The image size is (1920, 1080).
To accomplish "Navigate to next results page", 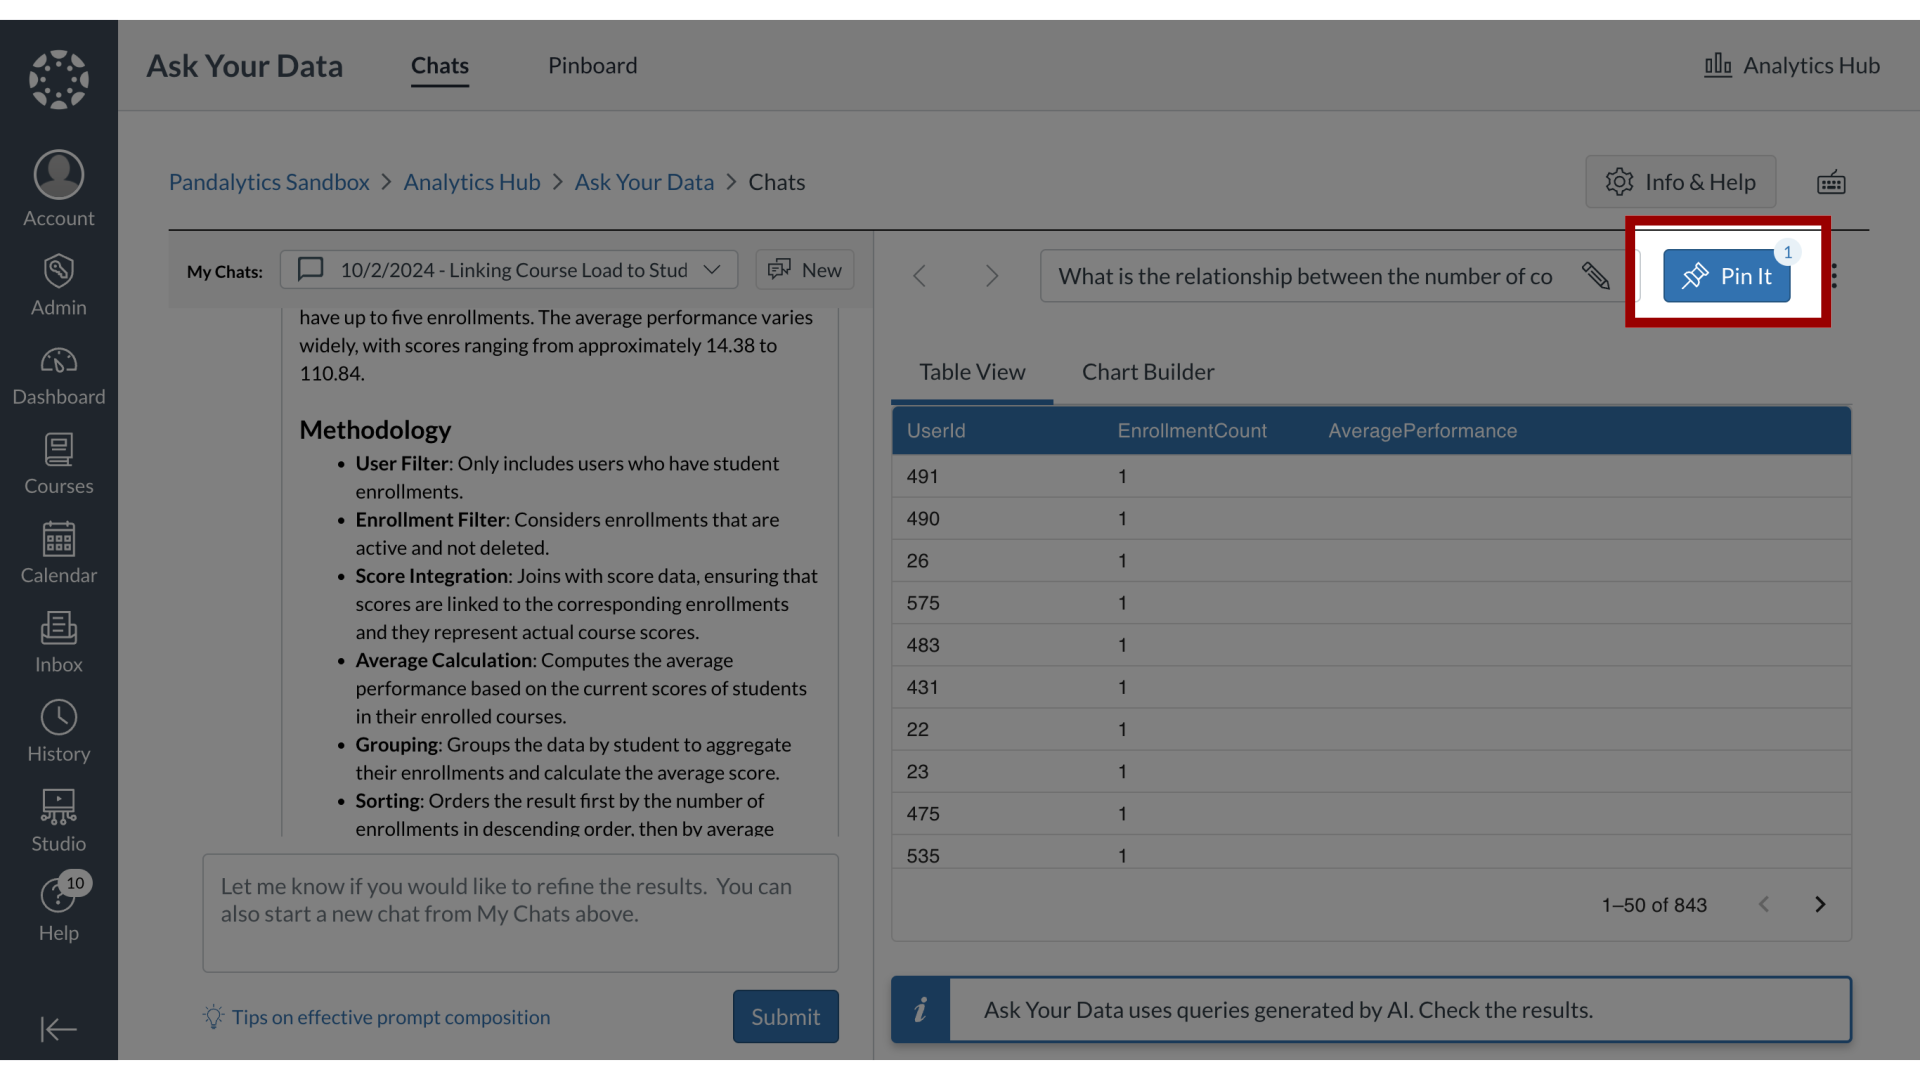I will coord(1820,905).
